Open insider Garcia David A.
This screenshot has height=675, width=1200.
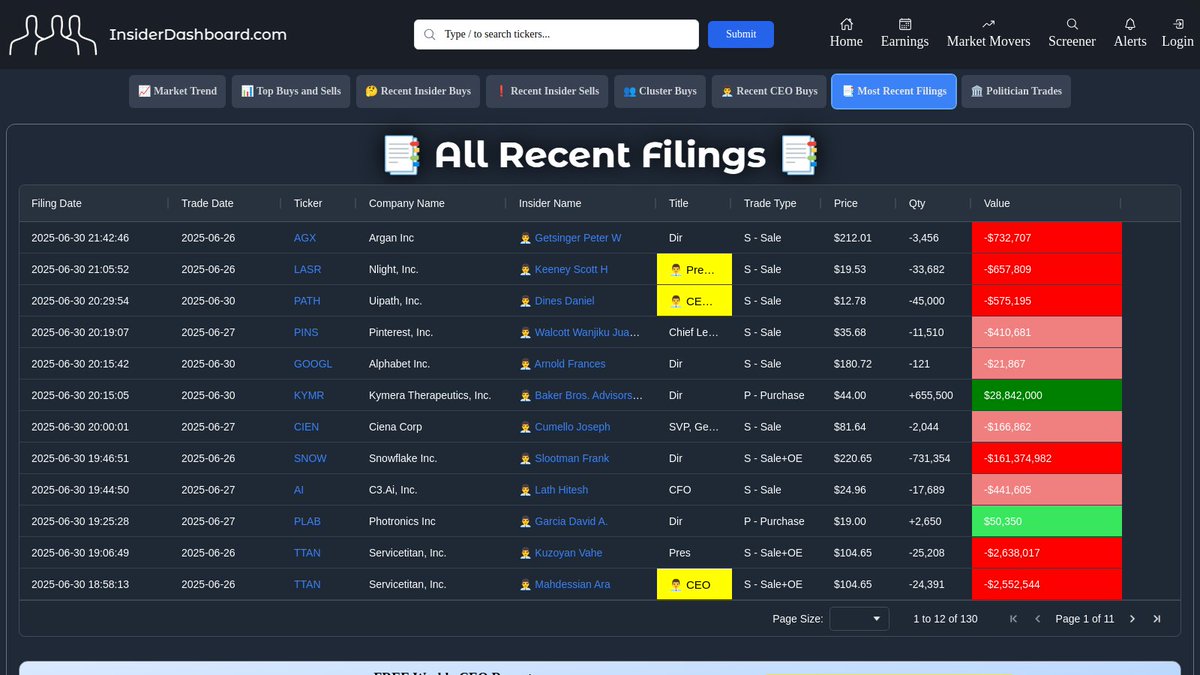pyautogui.click(x=571, y=521)
